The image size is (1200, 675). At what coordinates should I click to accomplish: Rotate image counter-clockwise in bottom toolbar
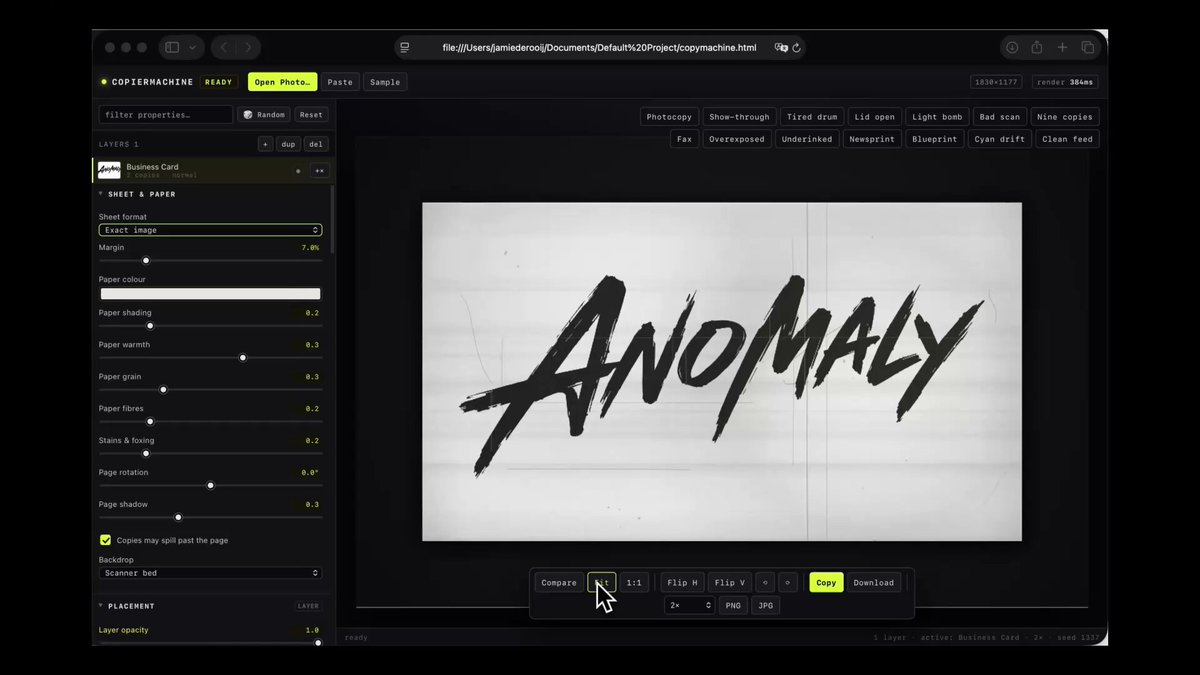(x=766, y=582)
